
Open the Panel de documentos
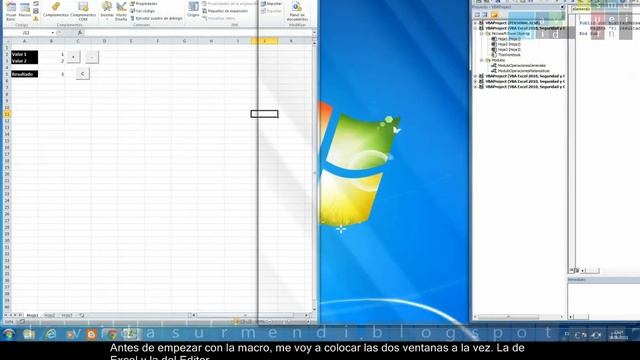(x=297, y=11)
